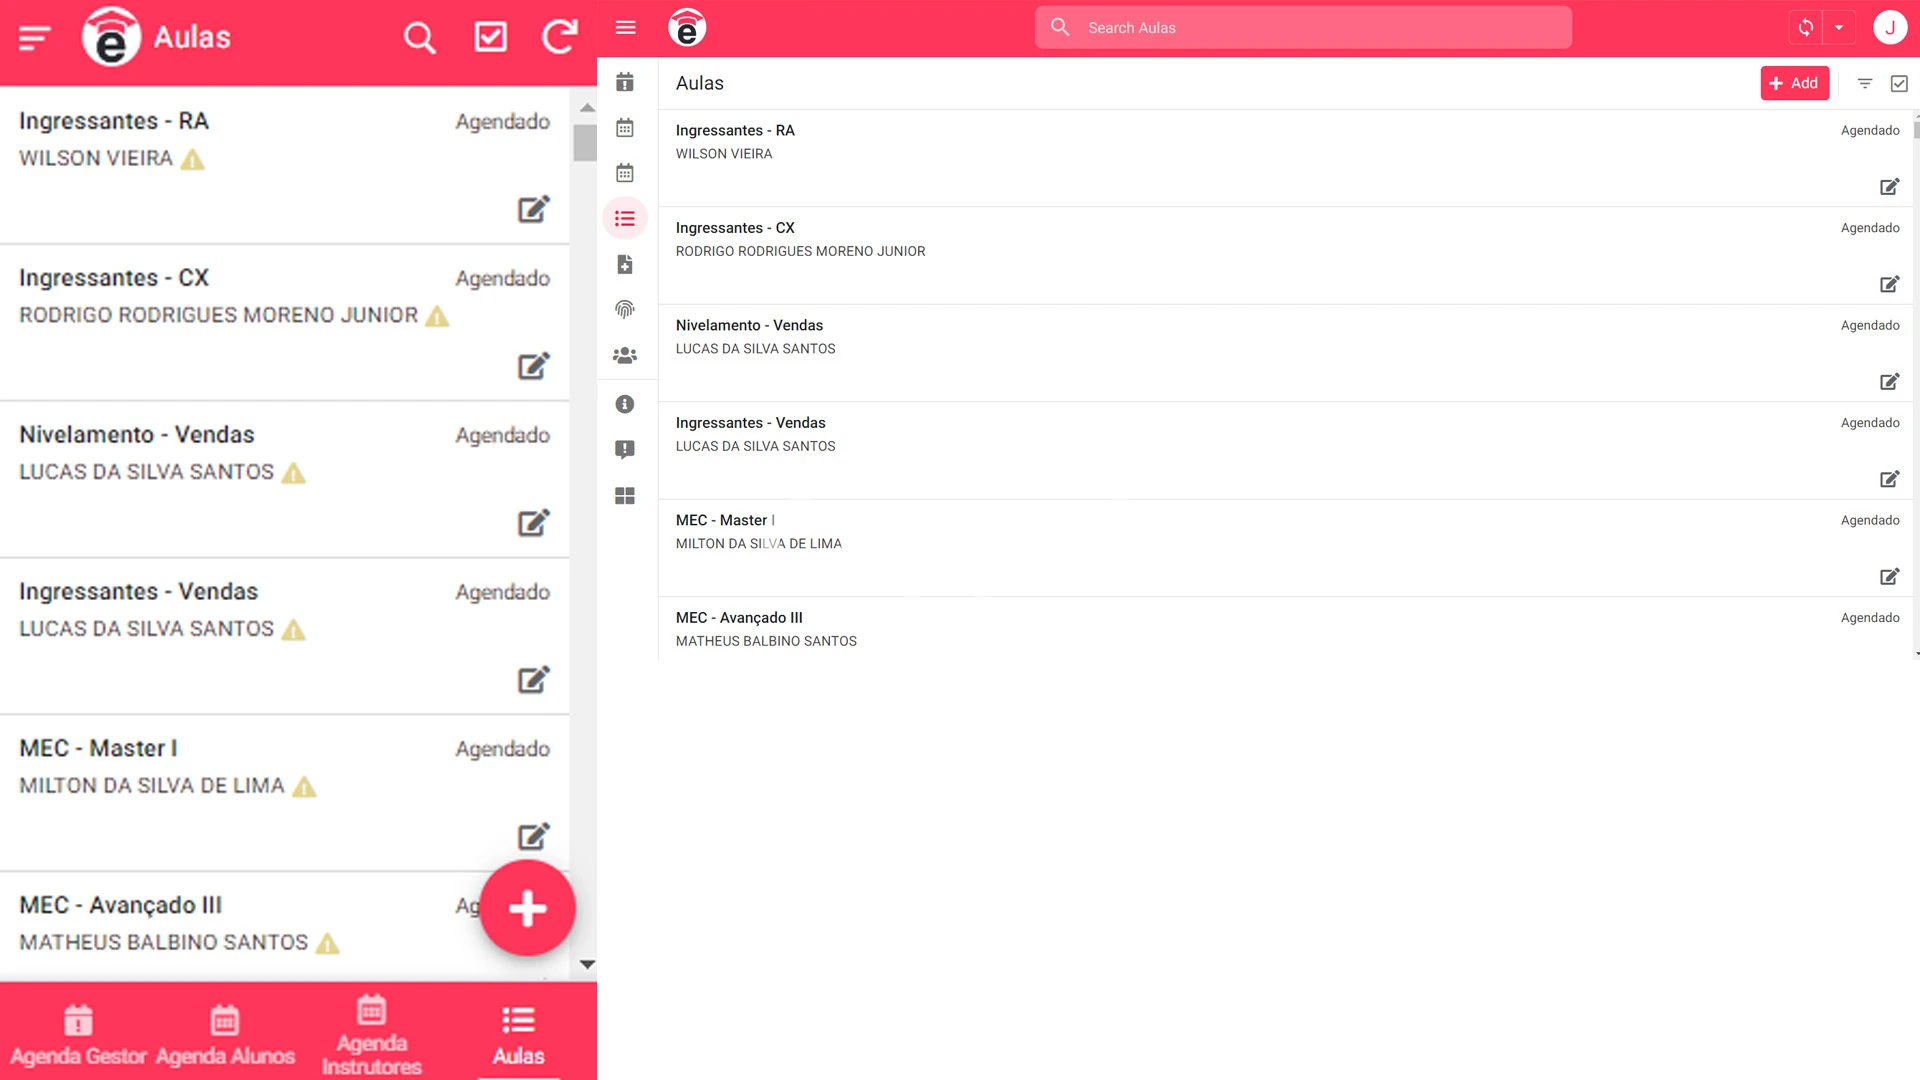
Task: Toggle the selection checkbox in mobile header
Action: 490,37
